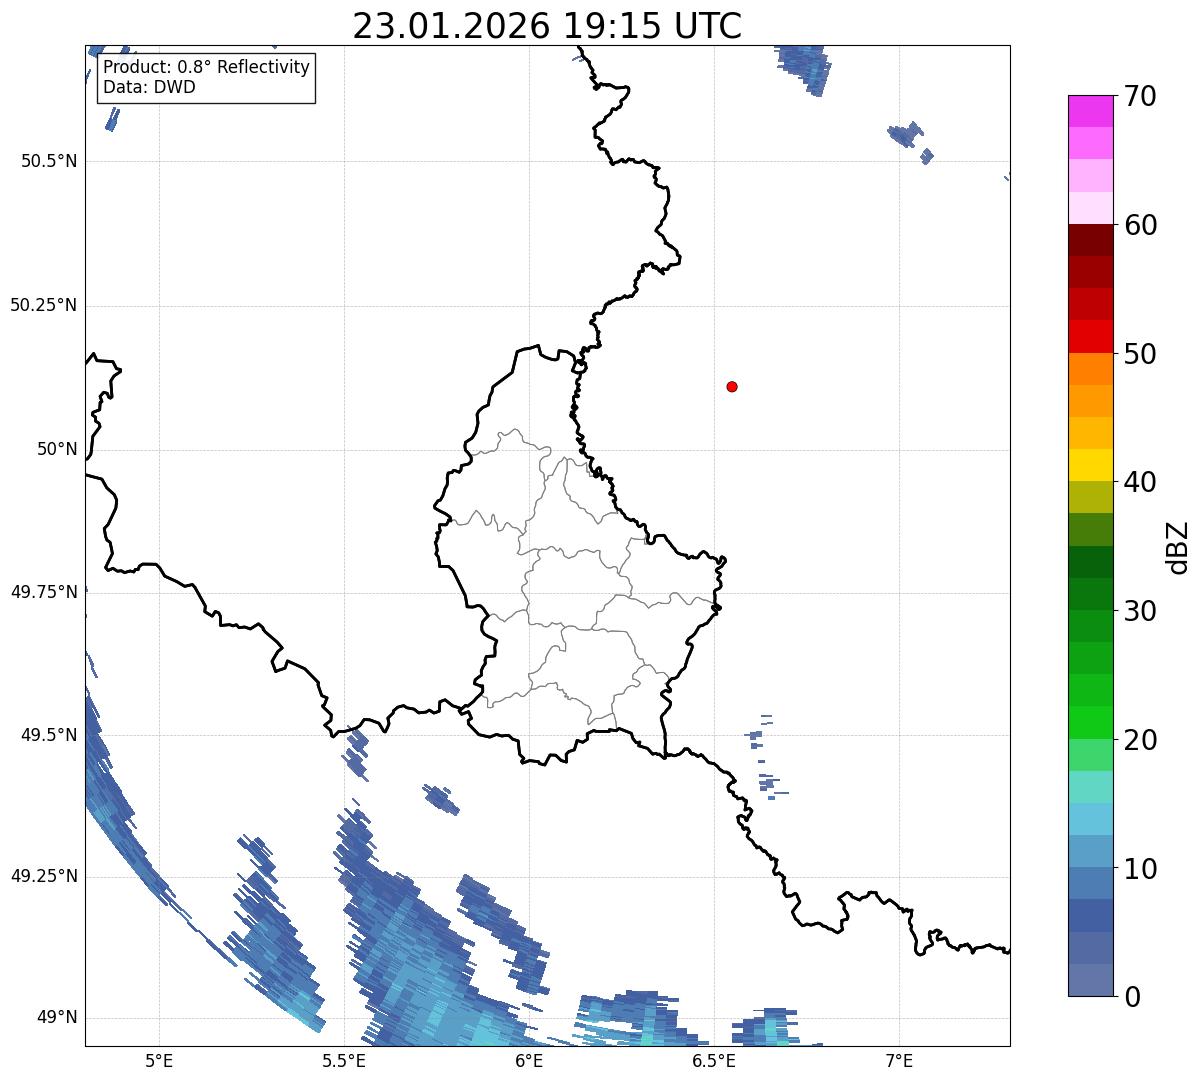This screenshot has width=1202, height=1081.
Task: Click the colorbar tick label 50
Action: click(1140, 354)
